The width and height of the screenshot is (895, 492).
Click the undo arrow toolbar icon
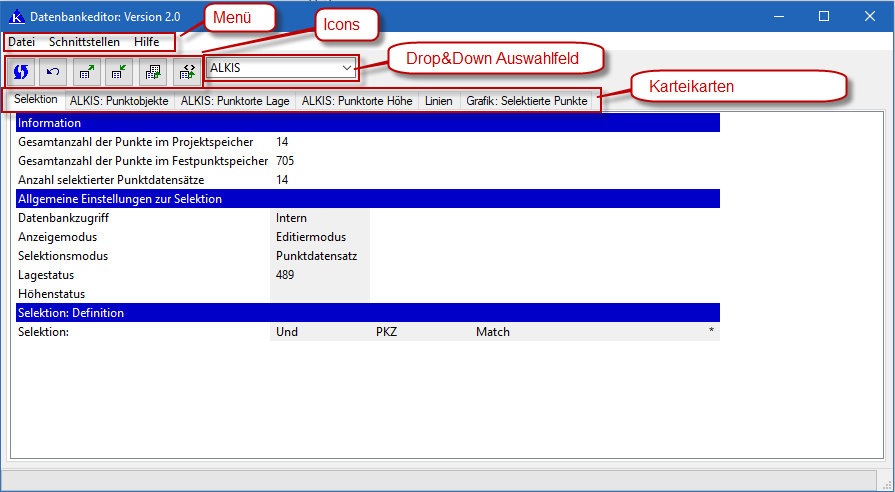(53, 71)
